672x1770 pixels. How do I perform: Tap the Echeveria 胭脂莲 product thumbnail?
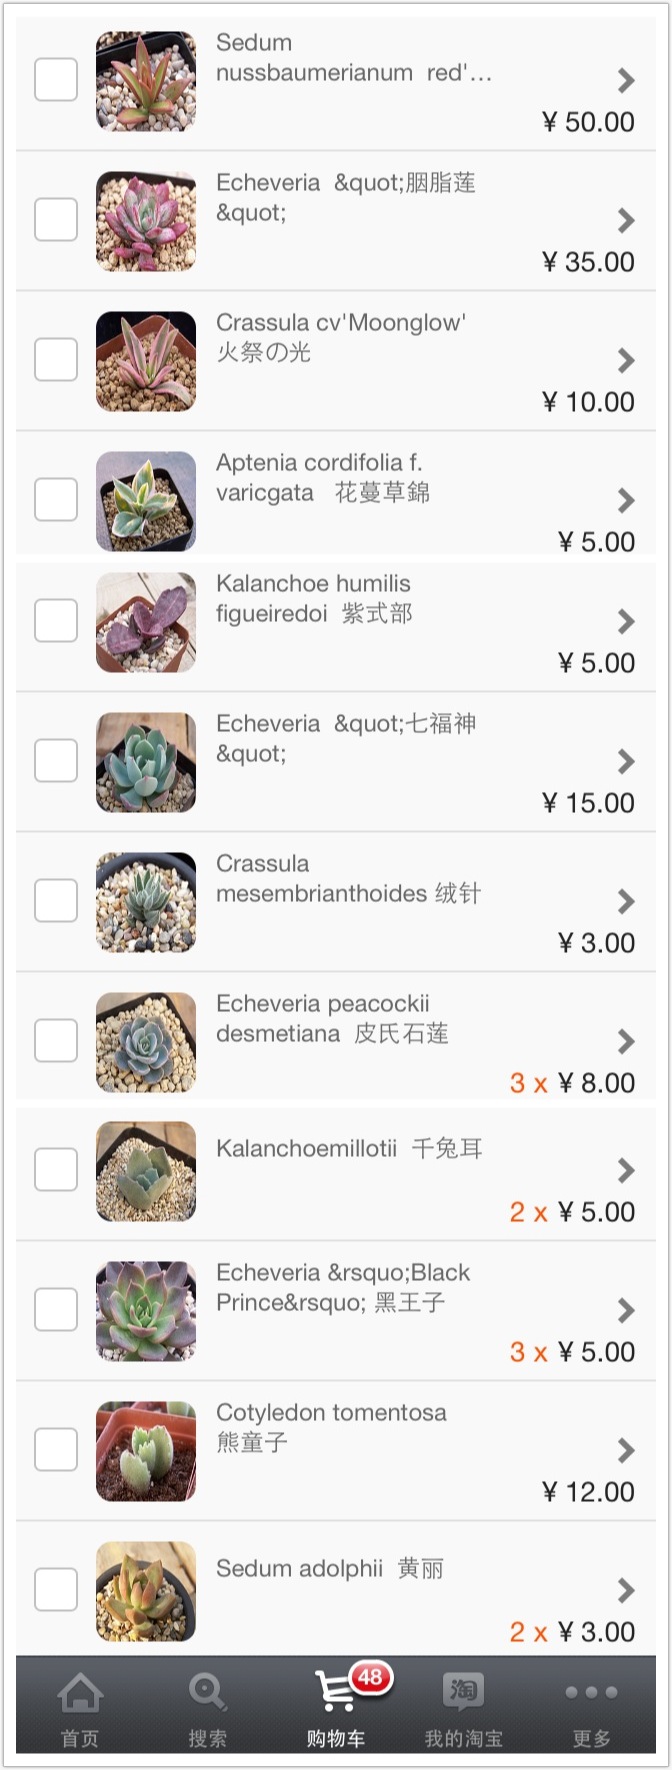[146, 221]
